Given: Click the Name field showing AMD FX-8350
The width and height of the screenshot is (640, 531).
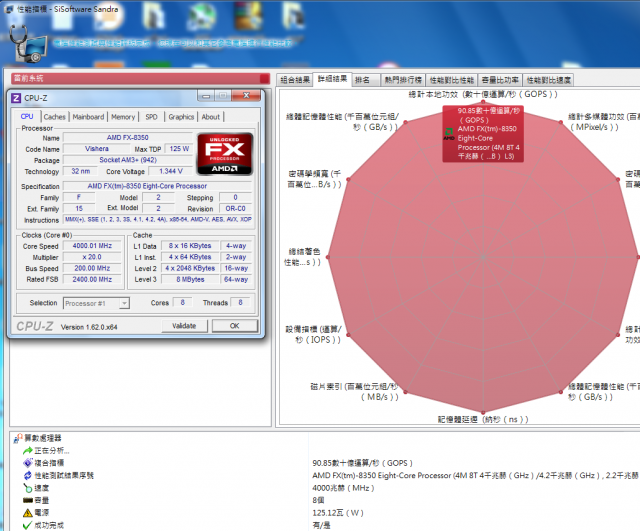Looking at the screenshot, I should [128, 138].
